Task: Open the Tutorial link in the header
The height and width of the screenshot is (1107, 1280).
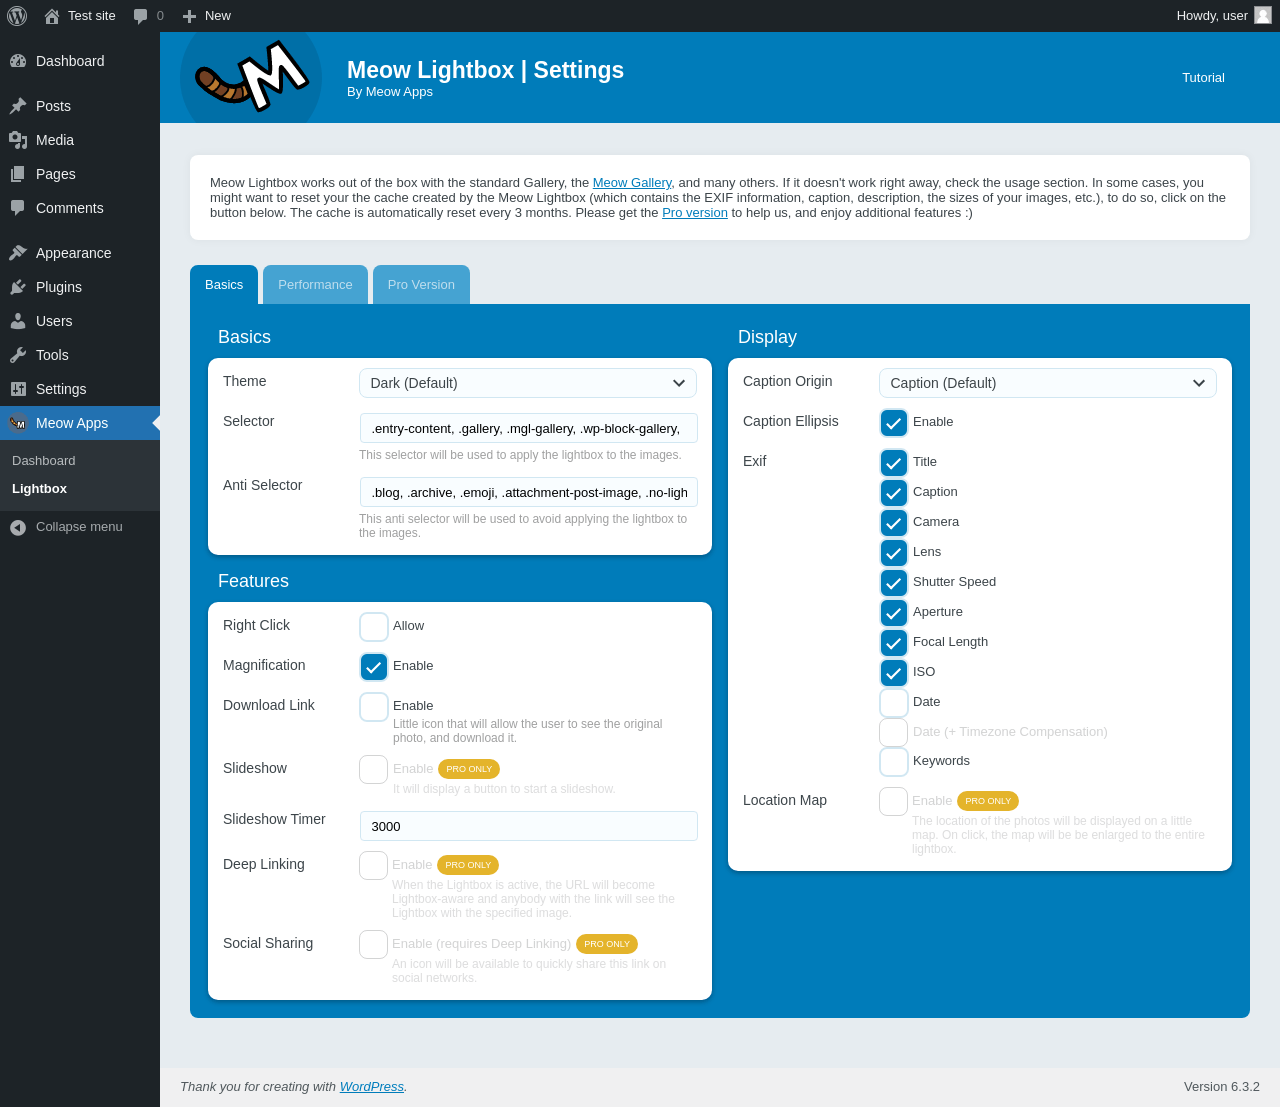Action: [1203, 78]
